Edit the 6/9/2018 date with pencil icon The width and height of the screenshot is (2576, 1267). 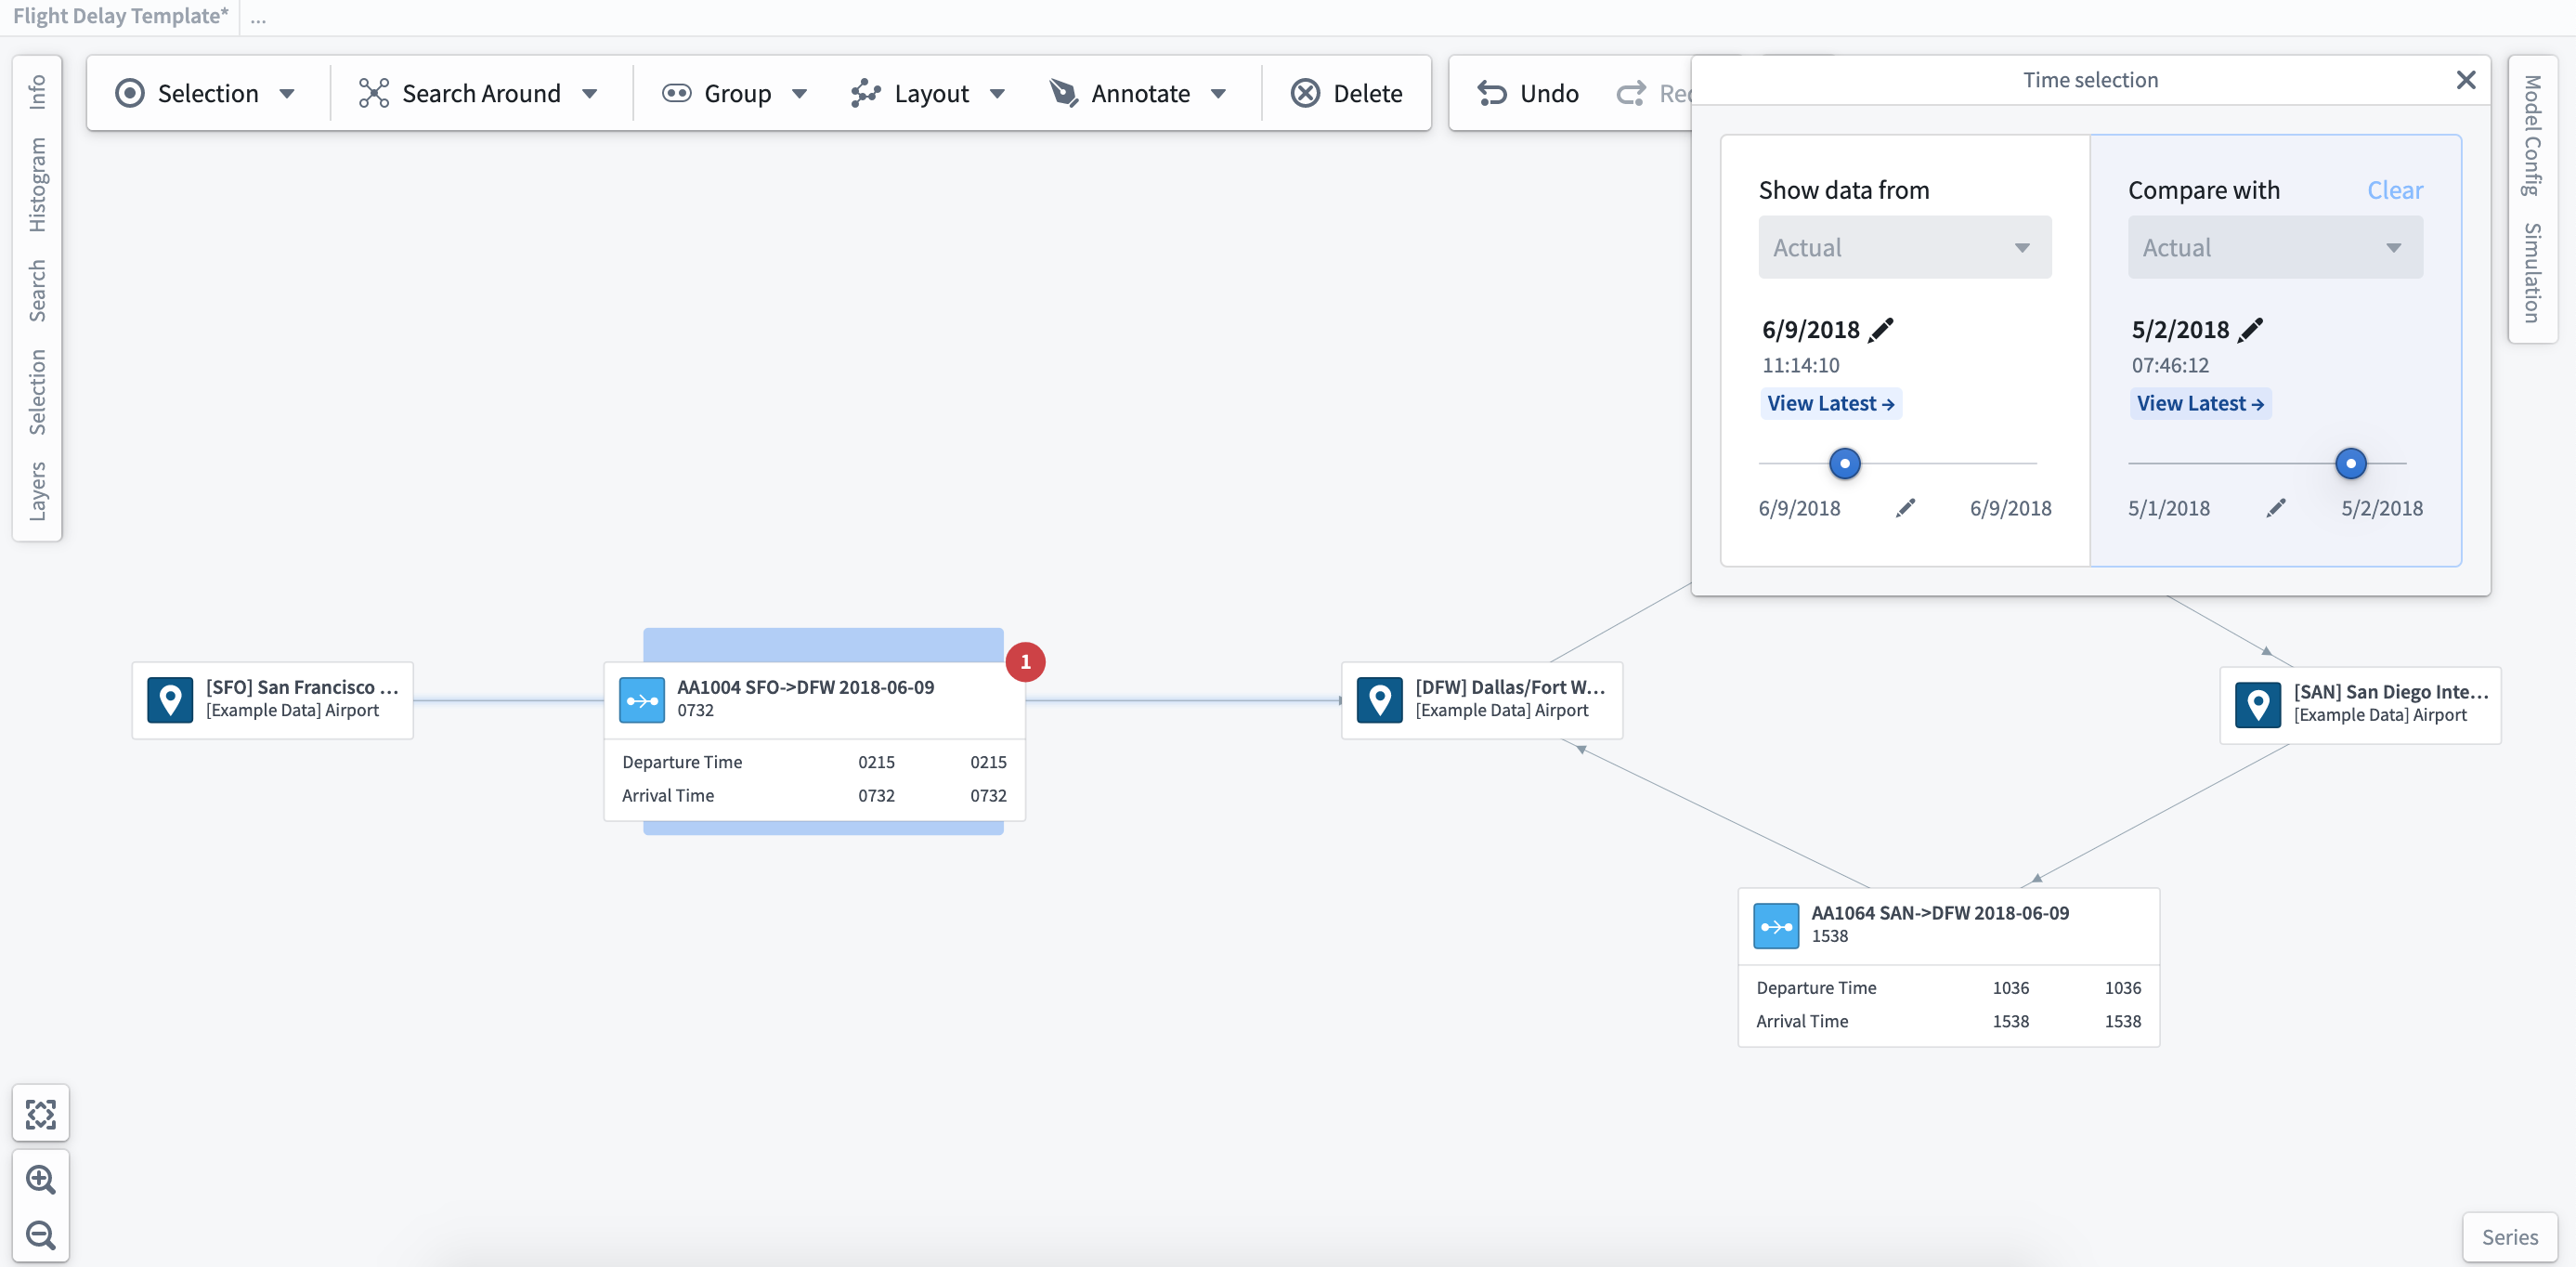(x=1881, y=329)
